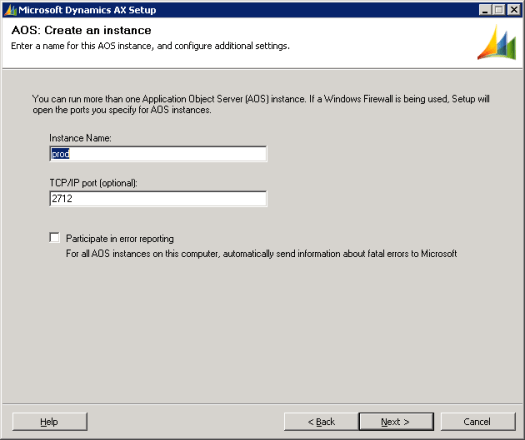Click the Help button
The width and height of the screenshot is (525, 440).
tap(50, 422)
